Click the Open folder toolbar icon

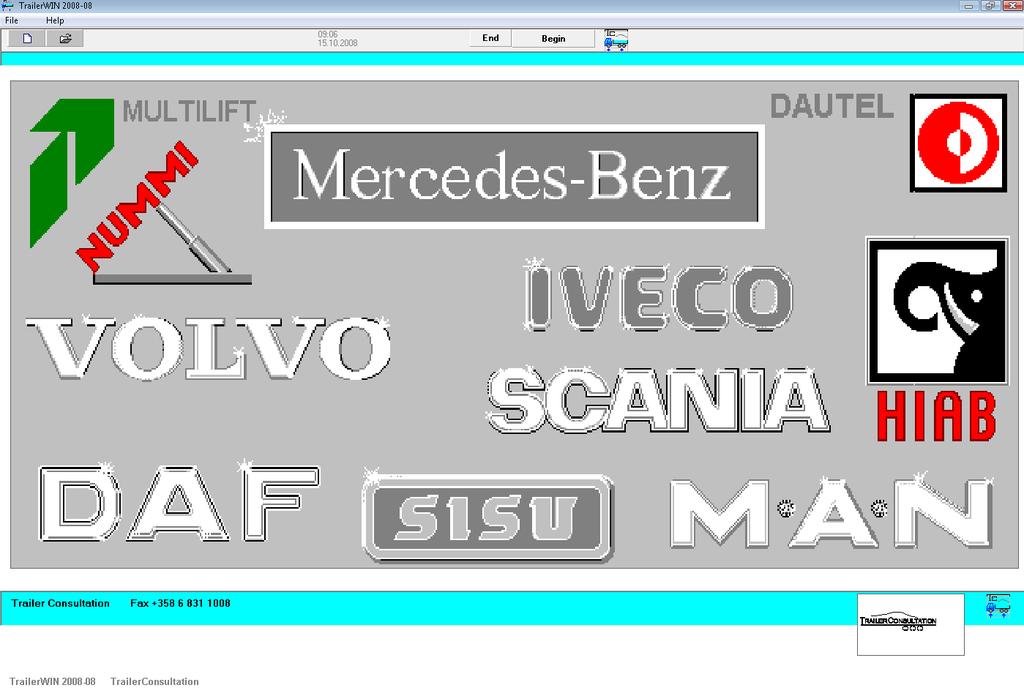pos(65,39)
